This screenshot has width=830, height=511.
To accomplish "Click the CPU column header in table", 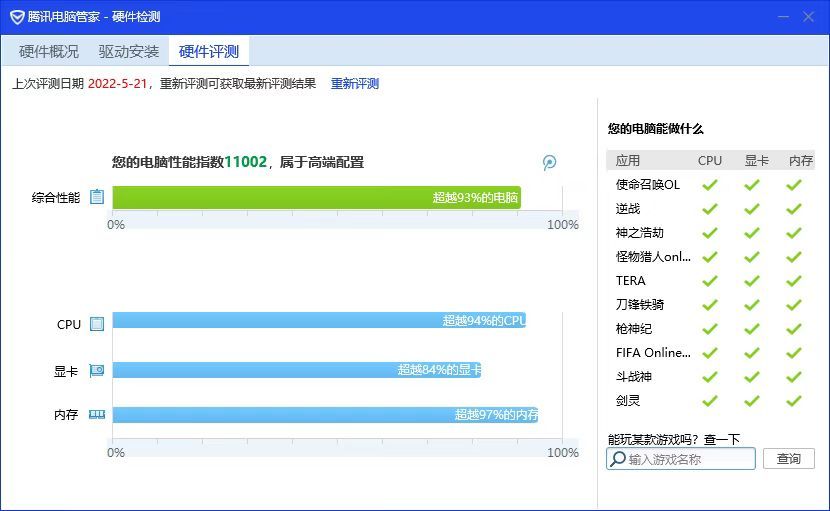I will tap(710, 160).
